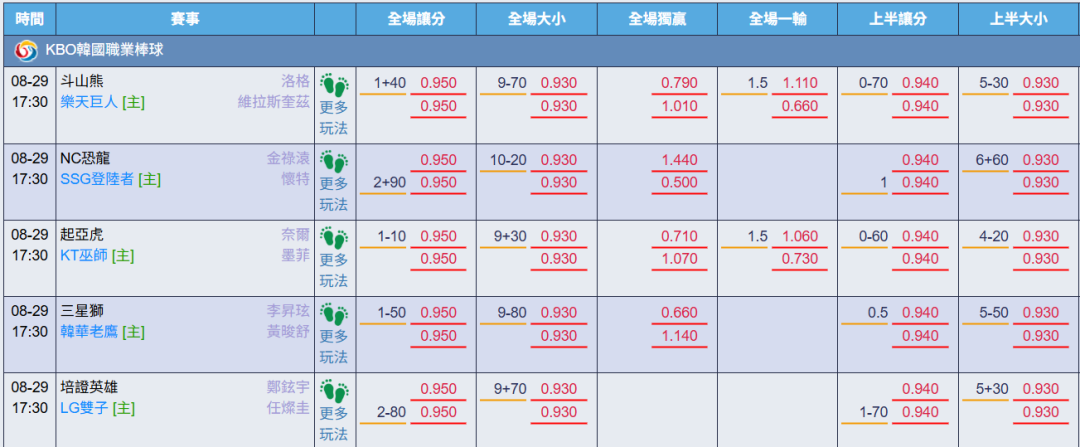Screen dimensions: 1080x447
Task: Pick 1.060 全場一輸 odds for 起亞虎
Action: [800, 237]
